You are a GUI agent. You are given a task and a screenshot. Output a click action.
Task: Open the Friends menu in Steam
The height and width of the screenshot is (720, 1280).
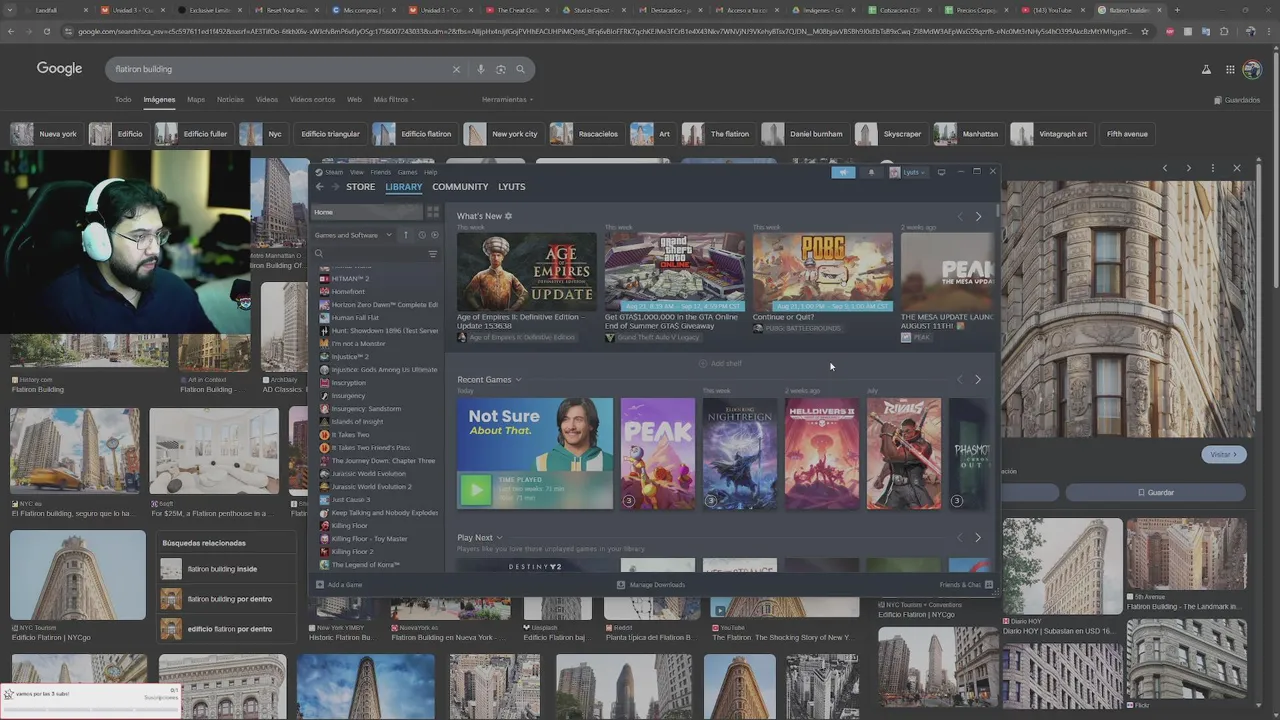[x=381, y=172]
